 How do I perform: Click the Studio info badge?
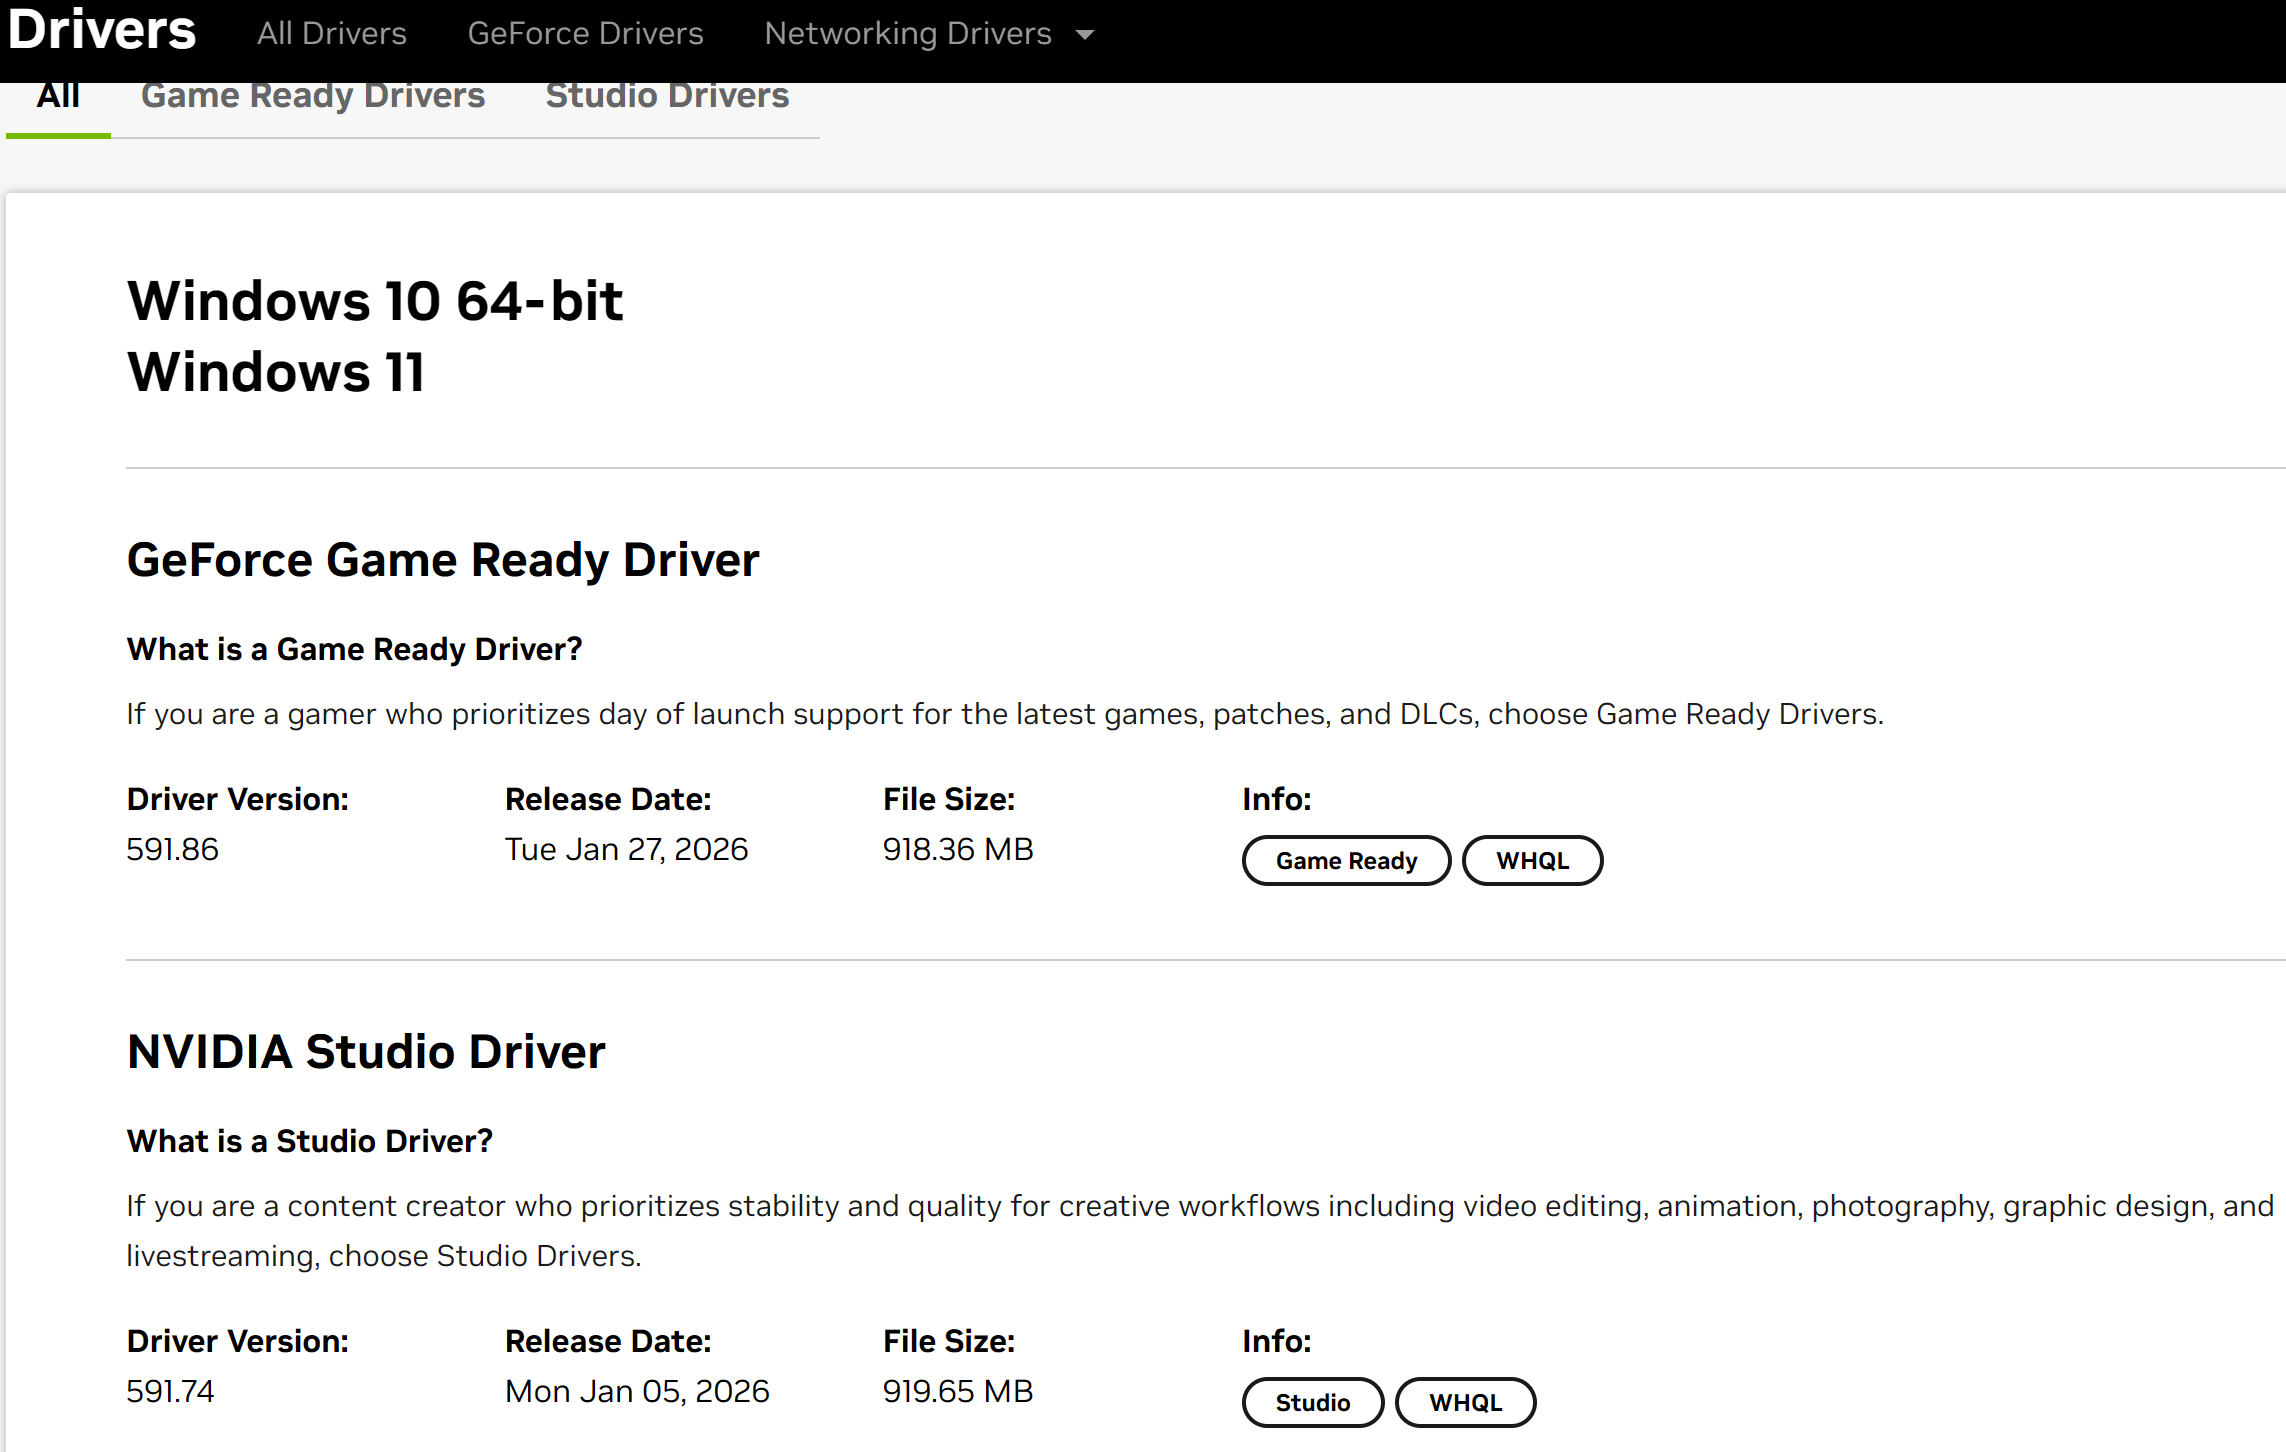pos(1312,1403)
